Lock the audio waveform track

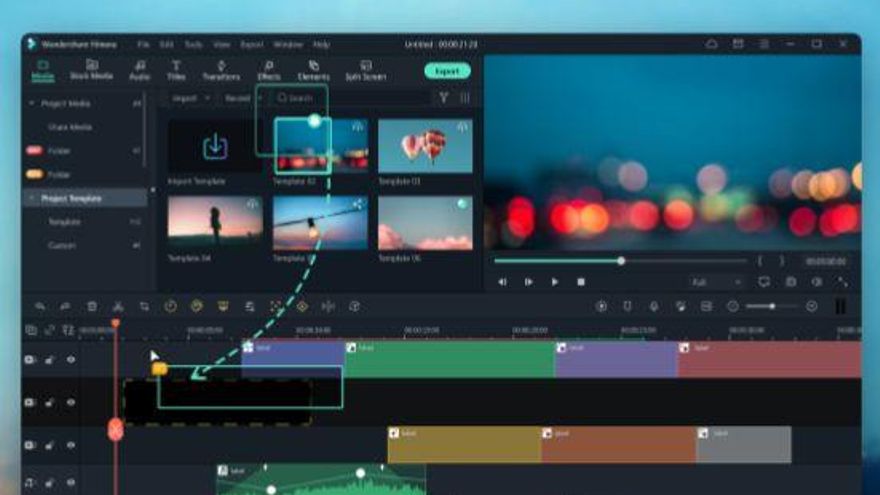pos(49,482)
